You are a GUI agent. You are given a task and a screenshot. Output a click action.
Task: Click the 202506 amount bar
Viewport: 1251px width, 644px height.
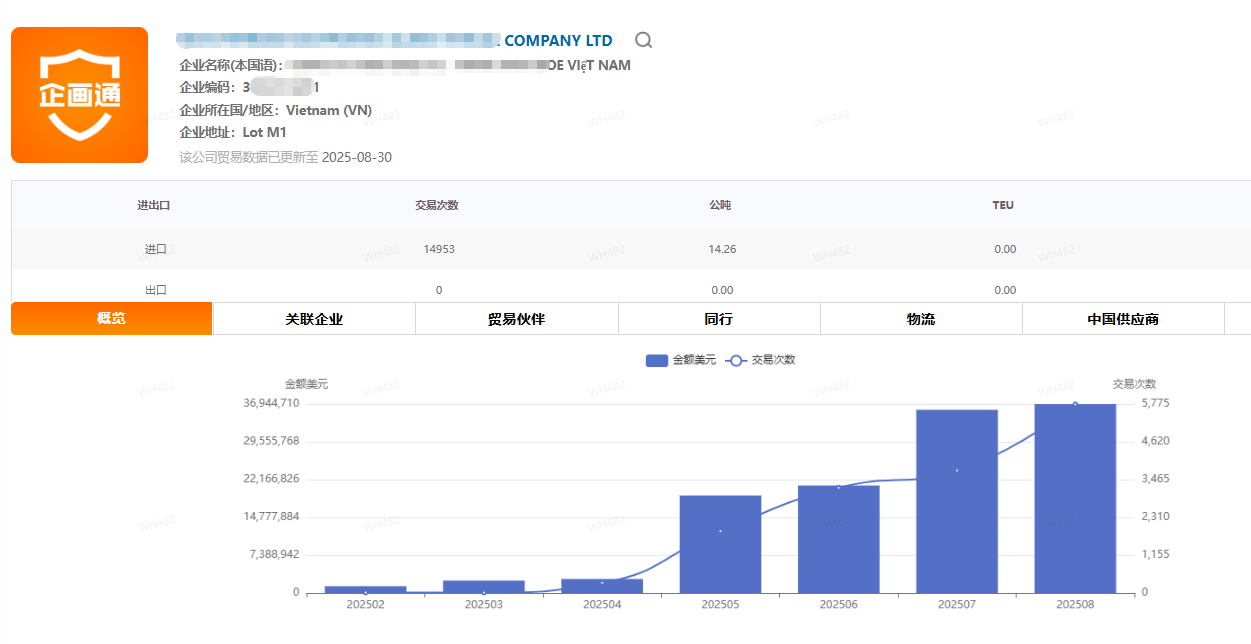click(x=839, y=539)
